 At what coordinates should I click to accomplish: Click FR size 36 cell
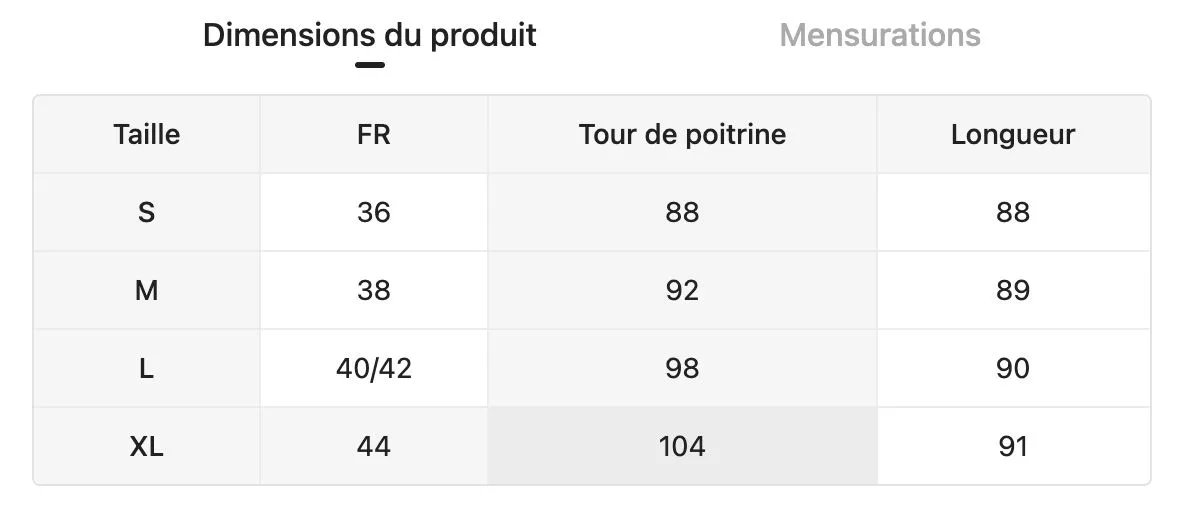pos(373,212)
